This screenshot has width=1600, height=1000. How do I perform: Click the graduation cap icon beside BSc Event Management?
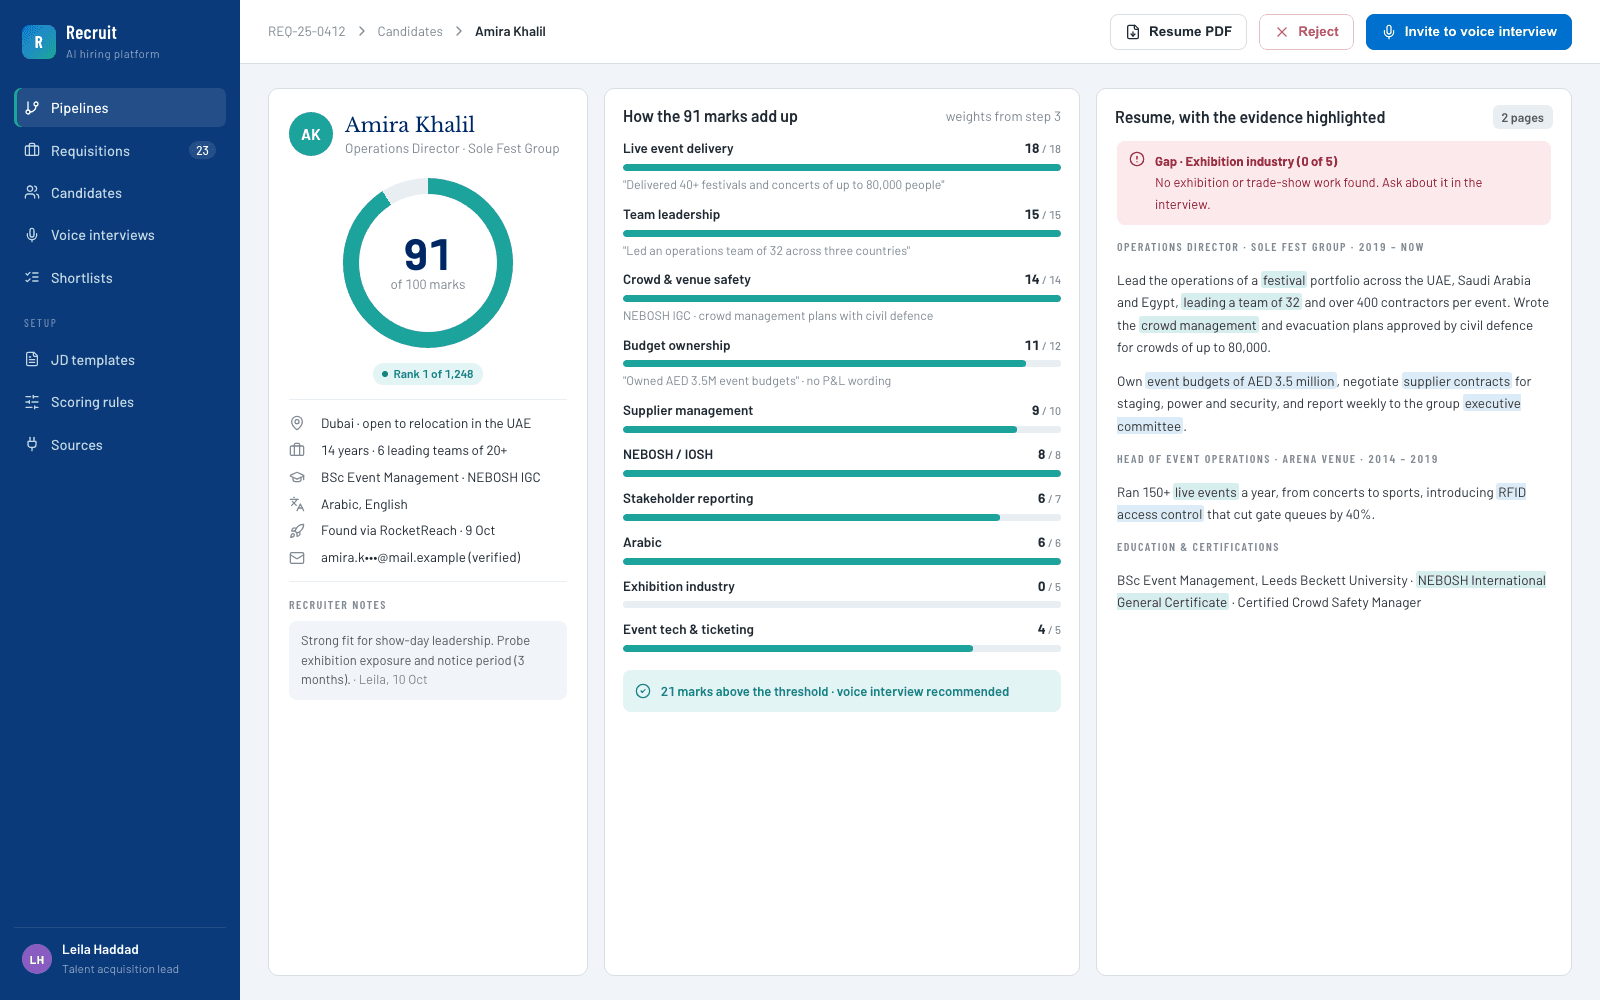pyautogui.click(x=297, y=477)
